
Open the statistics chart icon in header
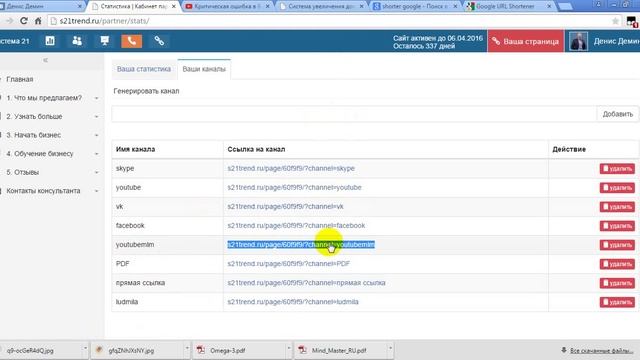click(50, 41)
